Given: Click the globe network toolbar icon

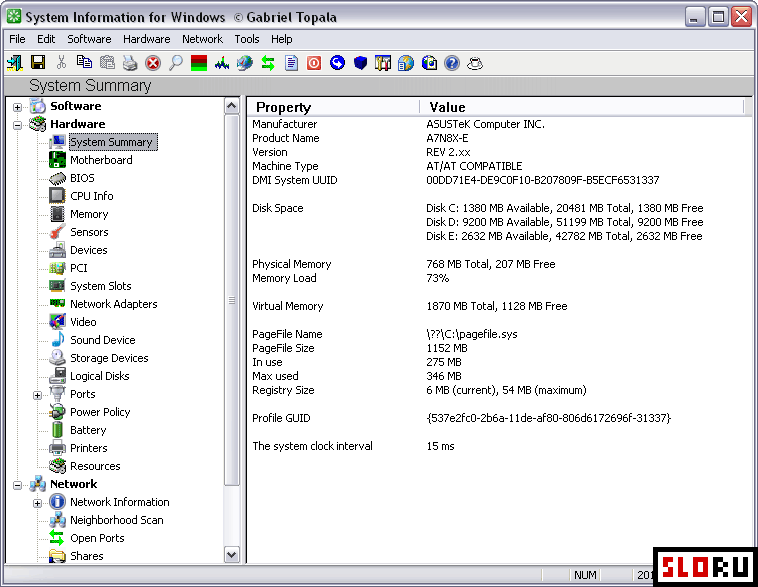Looking at the screenshot, I should click(245, 63).
